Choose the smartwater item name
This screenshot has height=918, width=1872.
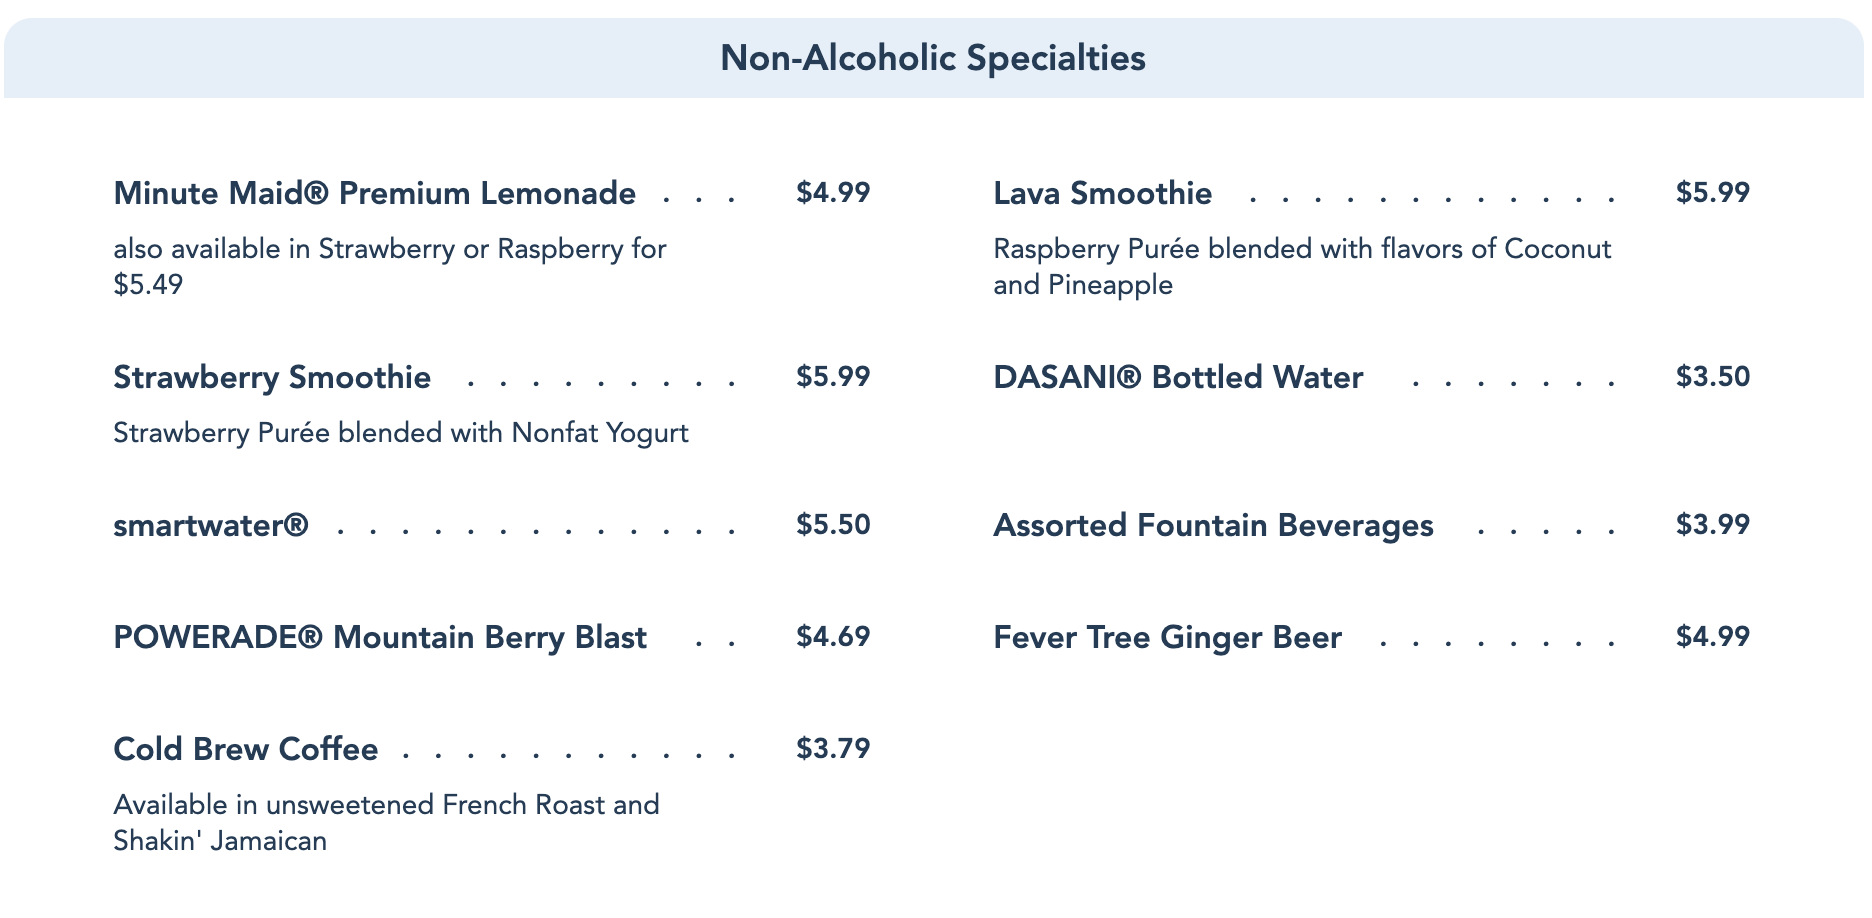pyautogui.click(x=211, y=525)
